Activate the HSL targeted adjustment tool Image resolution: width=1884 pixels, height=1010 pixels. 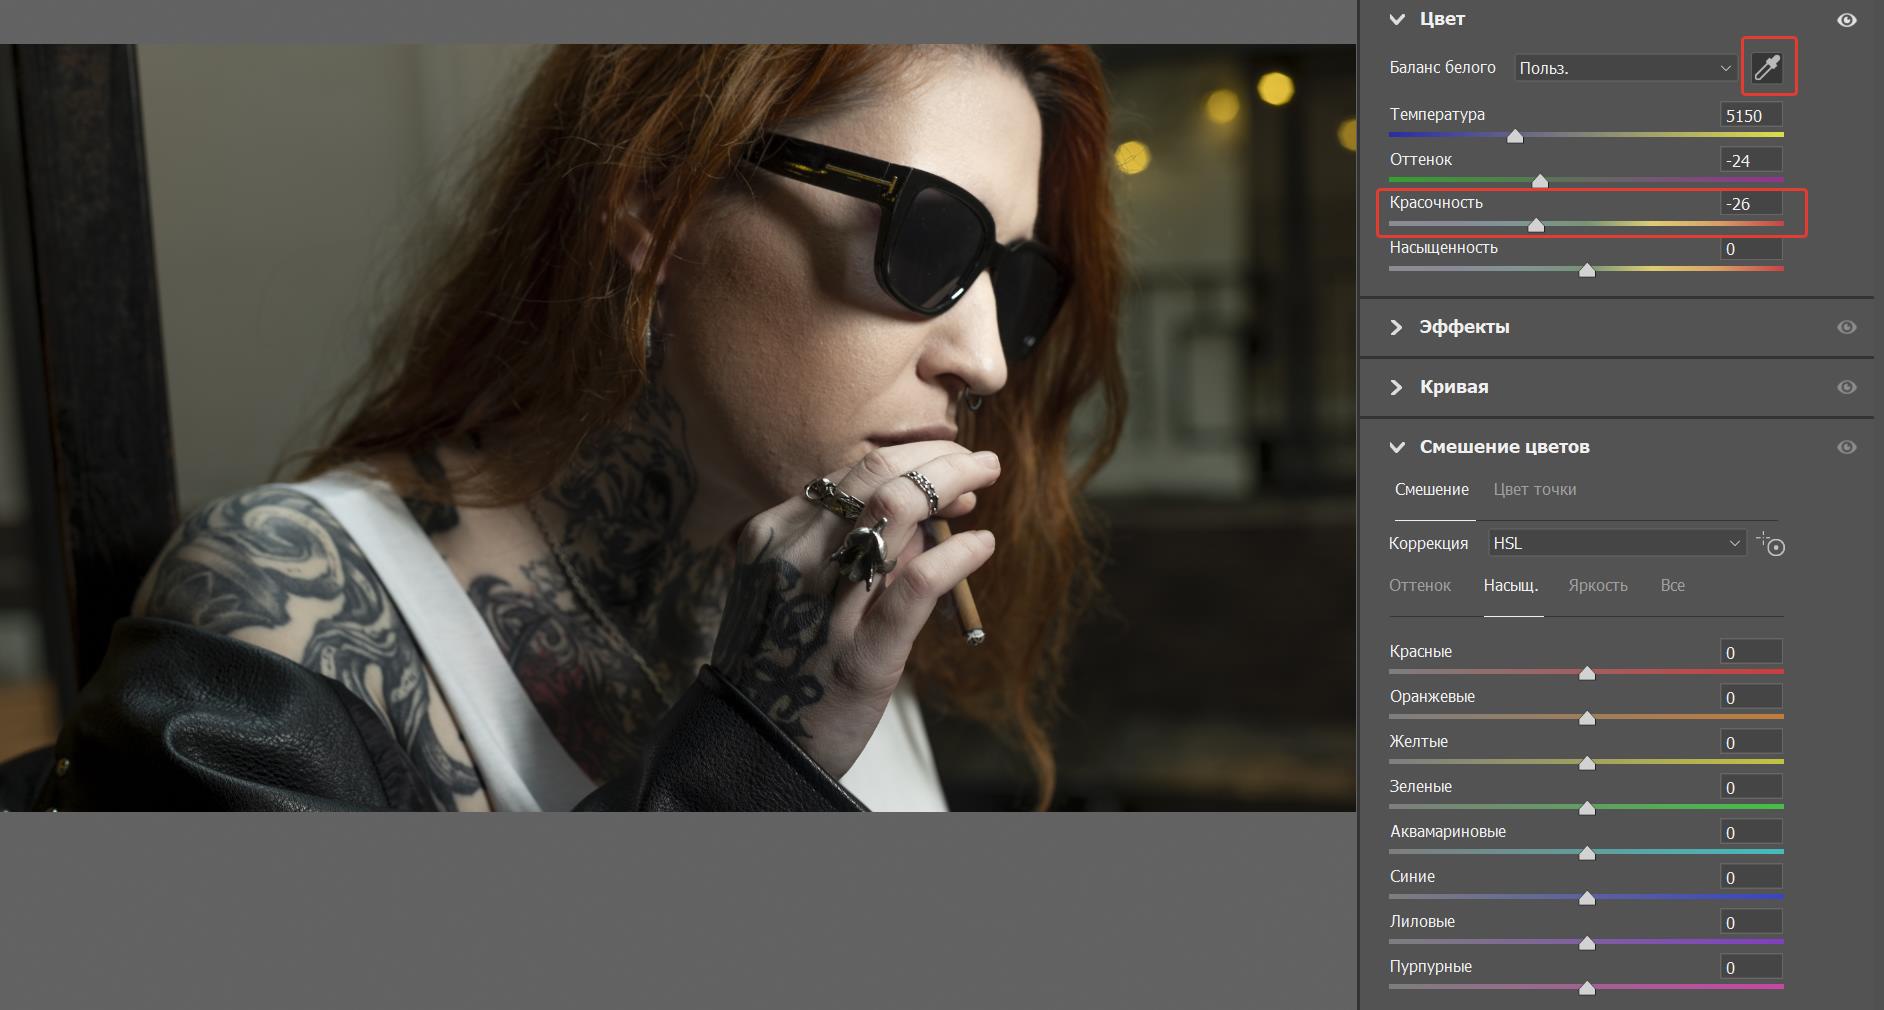[1771, 544]
